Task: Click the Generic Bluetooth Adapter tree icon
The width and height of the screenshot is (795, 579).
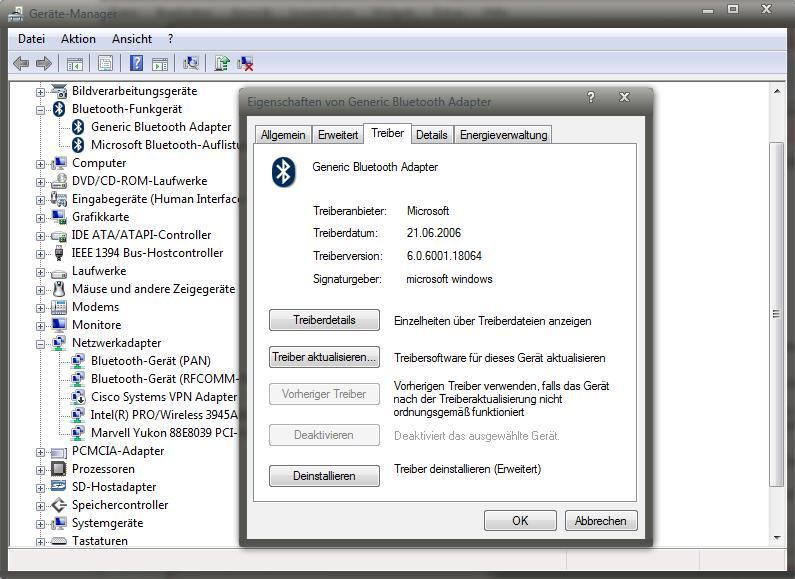Action: (78, 127)
